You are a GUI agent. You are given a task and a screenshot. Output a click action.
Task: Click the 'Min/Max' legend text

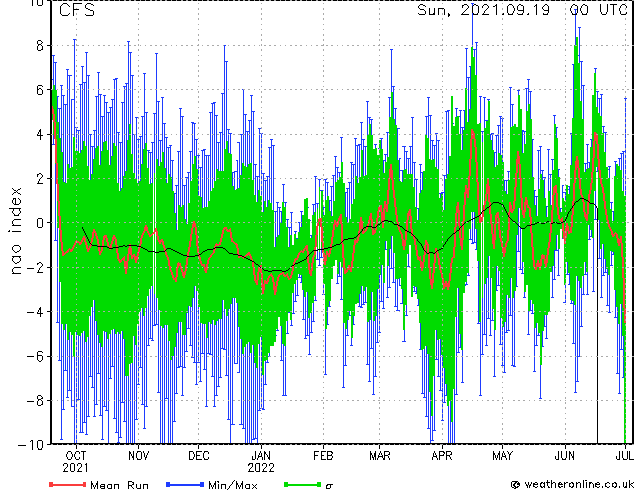232,485
